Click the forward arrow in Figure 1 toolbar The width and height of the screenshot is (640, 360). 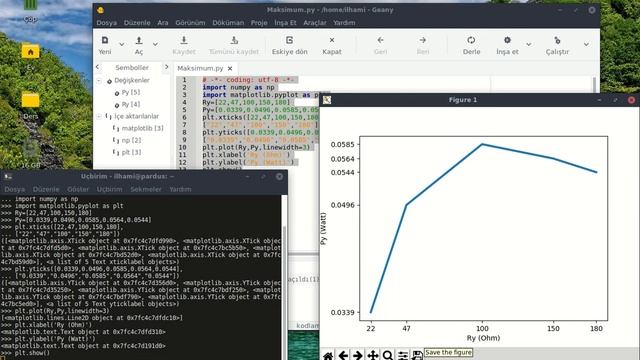[358, 356]
